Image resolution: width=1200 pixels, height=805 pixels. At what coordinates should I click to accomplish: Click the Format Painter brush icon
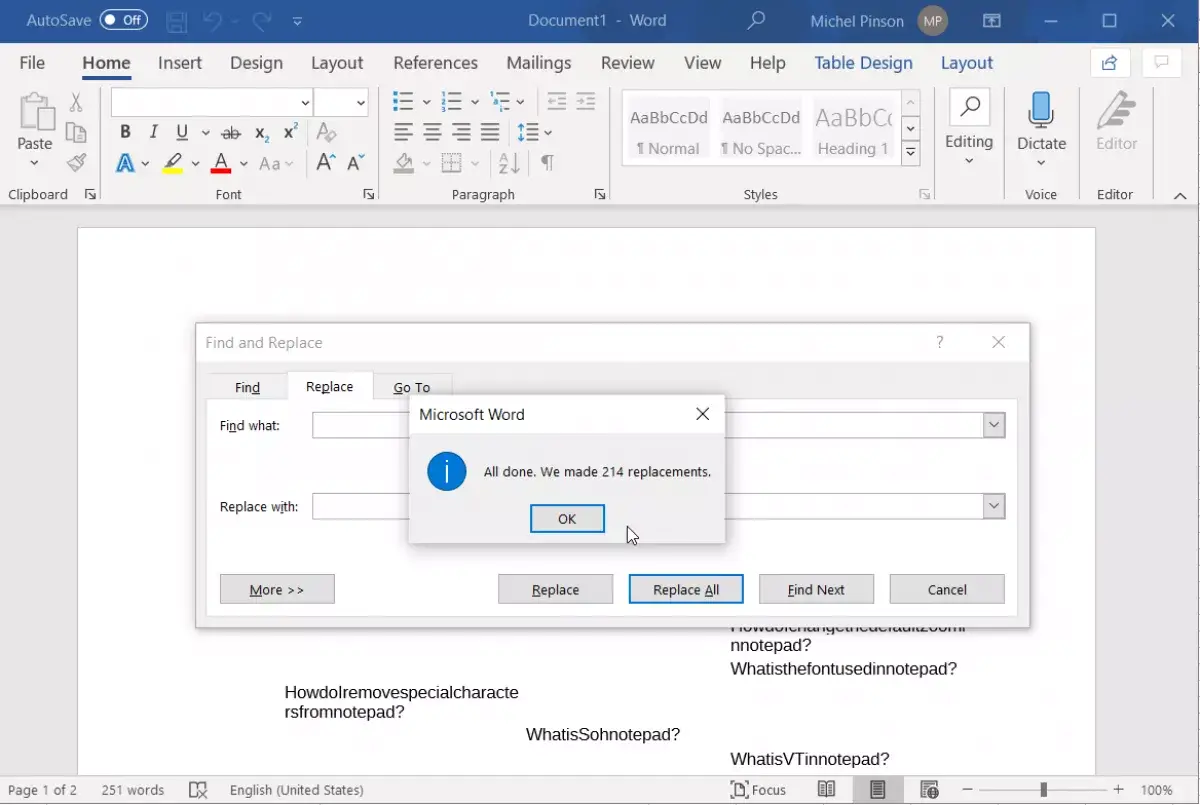coord(76,162)
